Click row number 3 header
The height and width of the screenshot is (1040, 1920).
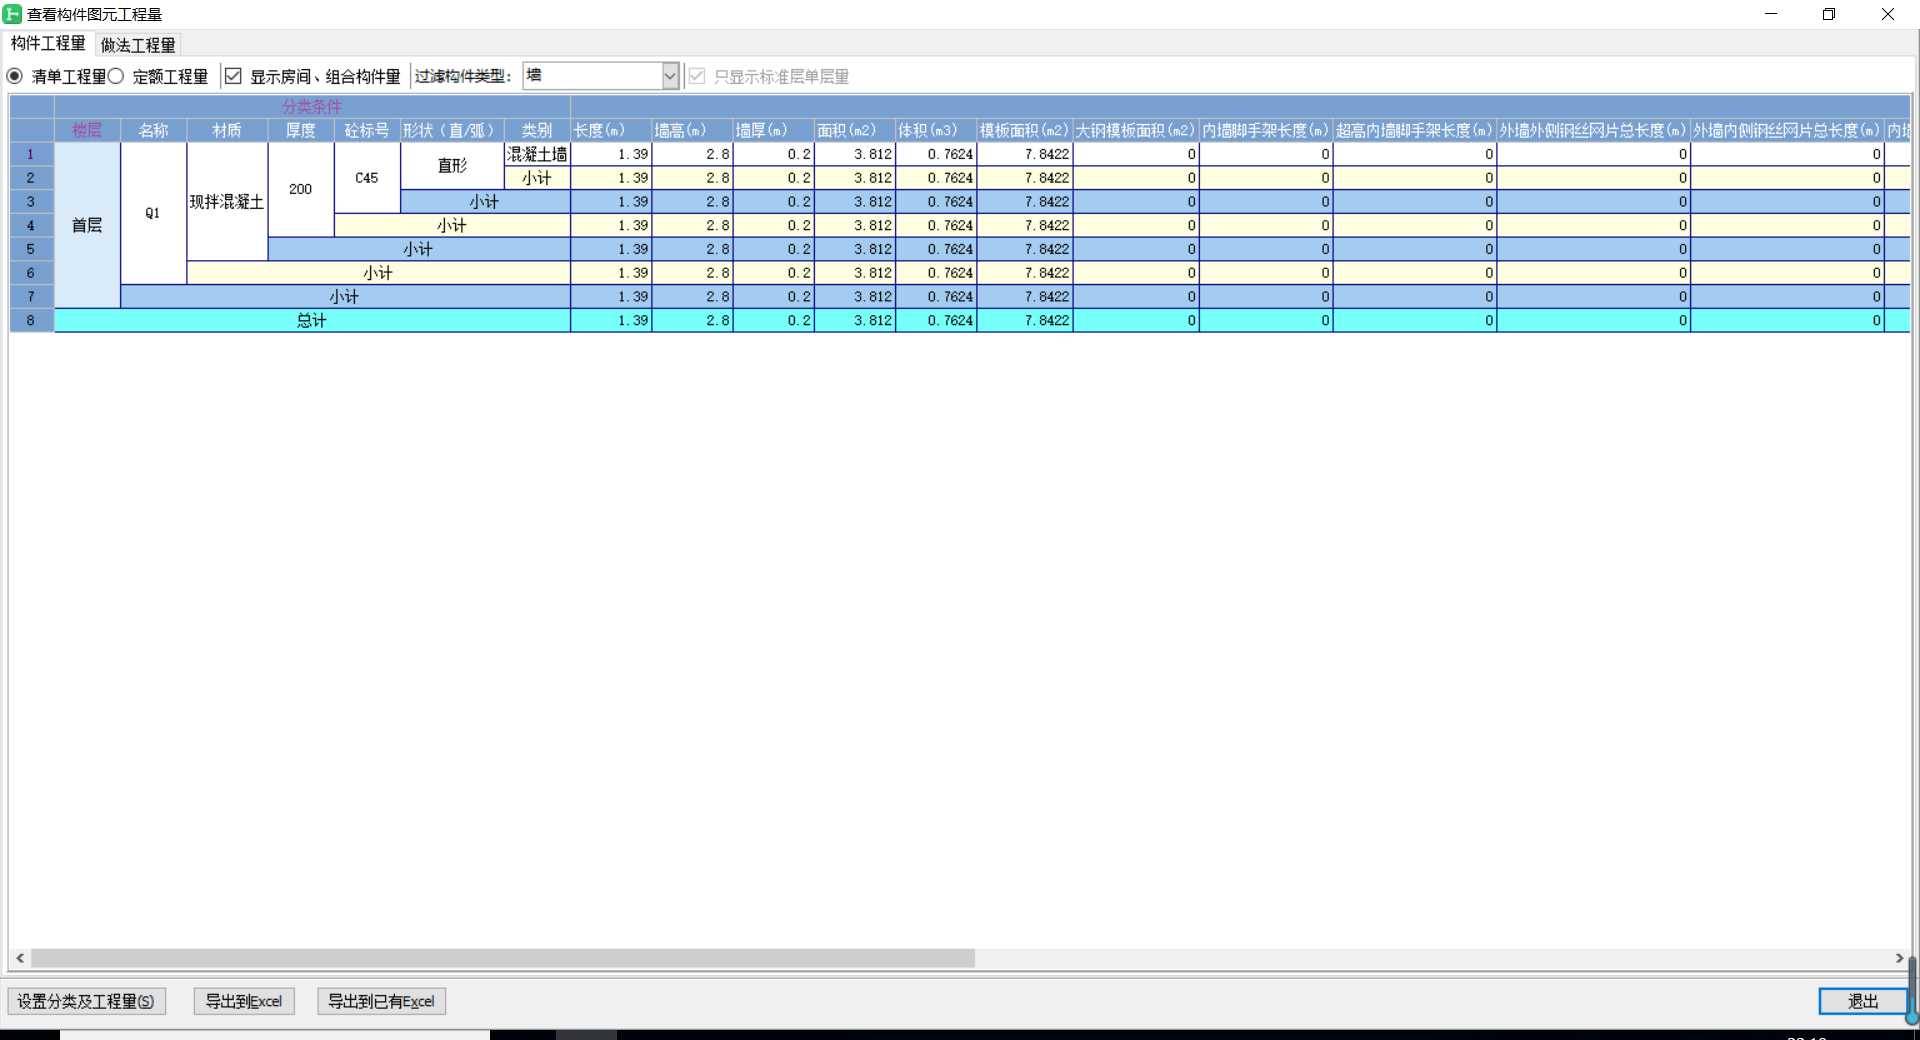coord(31,201)
